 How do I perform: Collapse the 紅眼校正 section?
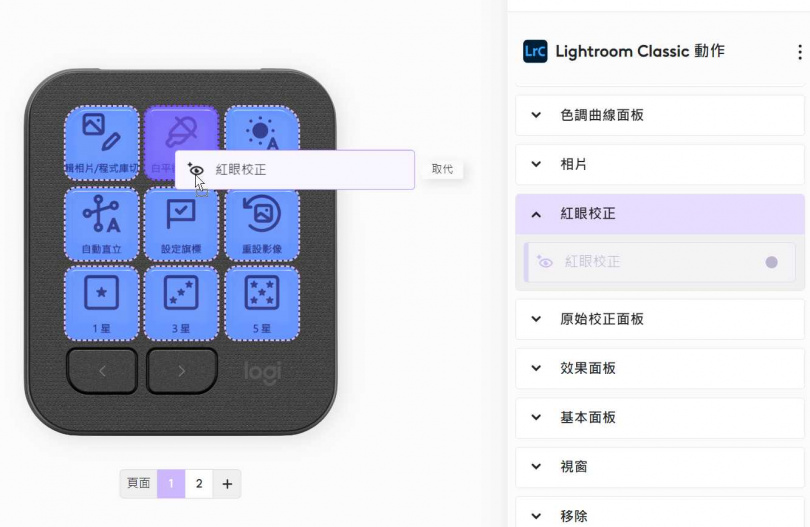coord(660,214)
